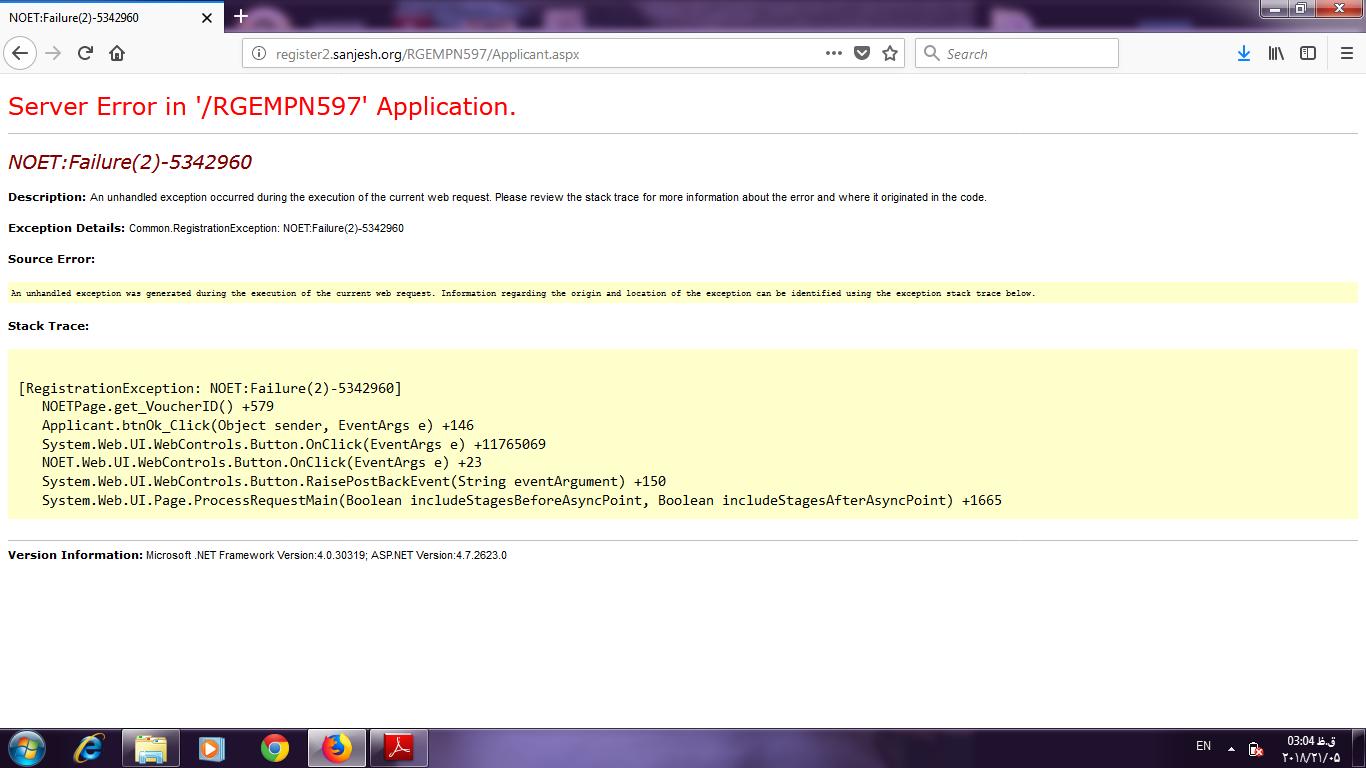The image size is (1366, 768).
Task: Open a new tab with plus button
Action: pos(240,16)
